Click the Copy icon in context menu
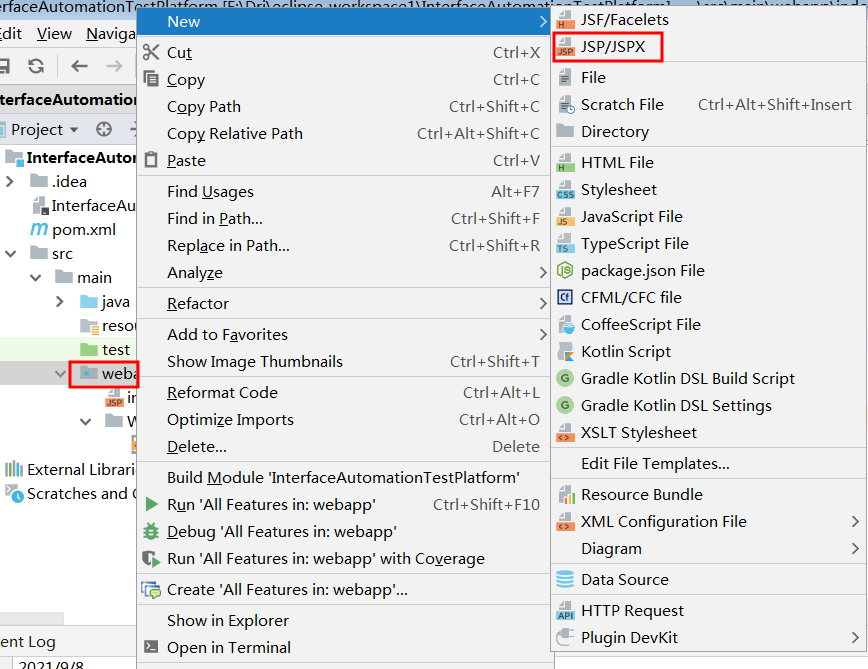The height and width of the screenshot is (669, 868). (x=151, y=79)
